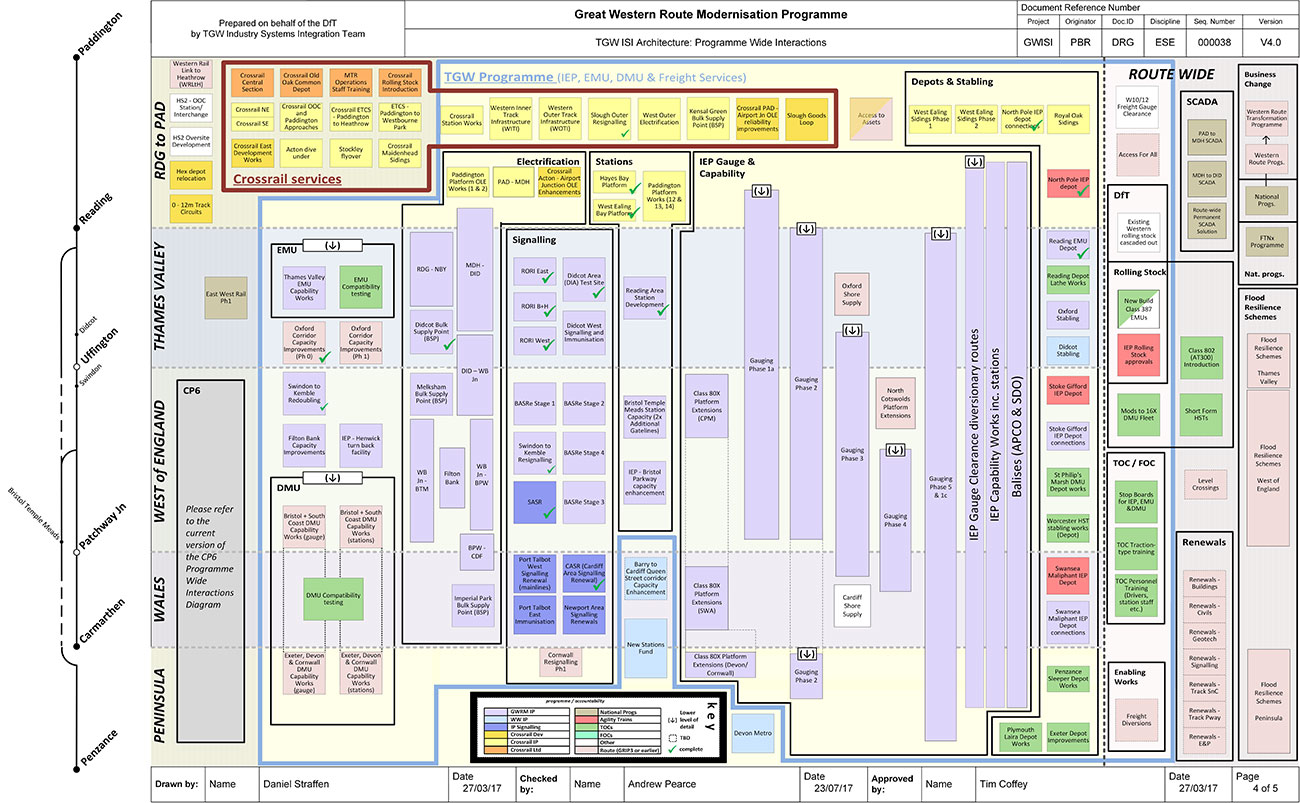The height and width of the screenshot is (803, 1300).
Task: Expand the EMU lower-detail arrow
Action: 332,246
